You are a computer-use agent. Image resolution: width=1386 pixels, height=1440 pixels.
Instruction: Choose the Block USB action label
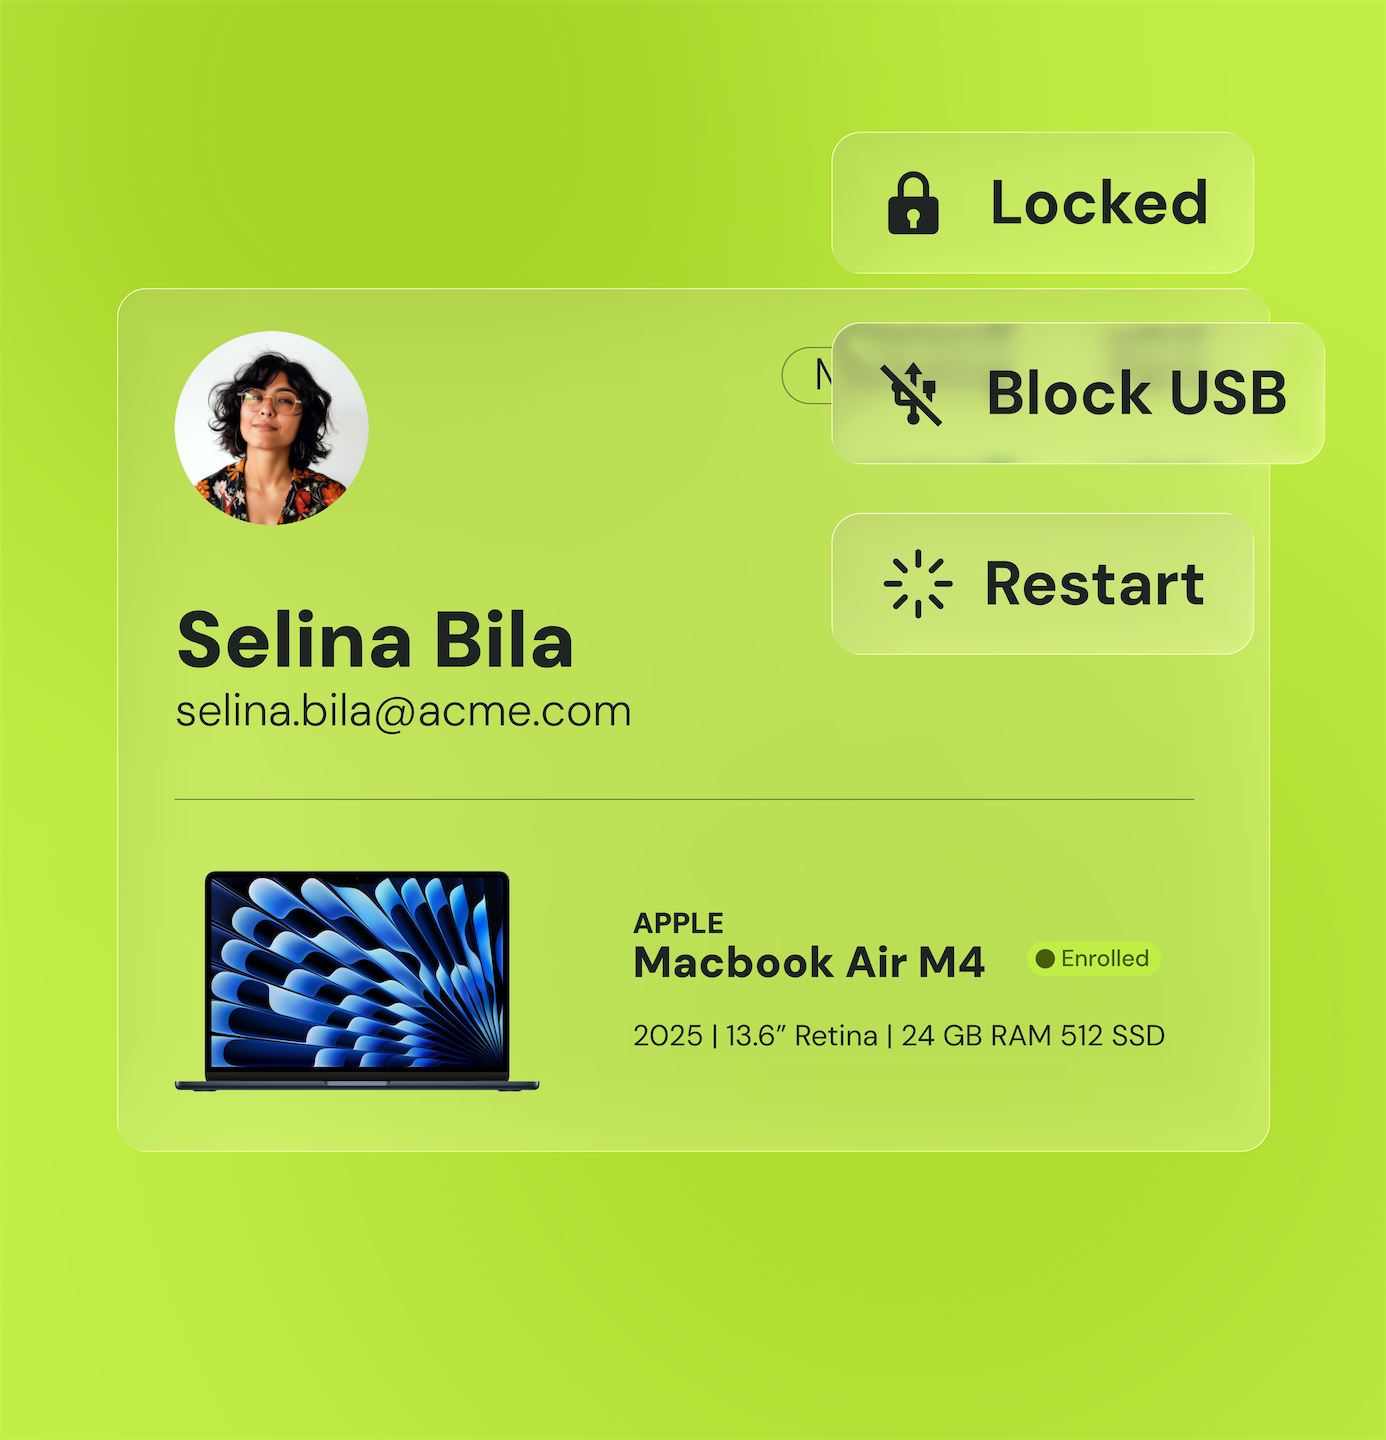[x=1137, y=393]
